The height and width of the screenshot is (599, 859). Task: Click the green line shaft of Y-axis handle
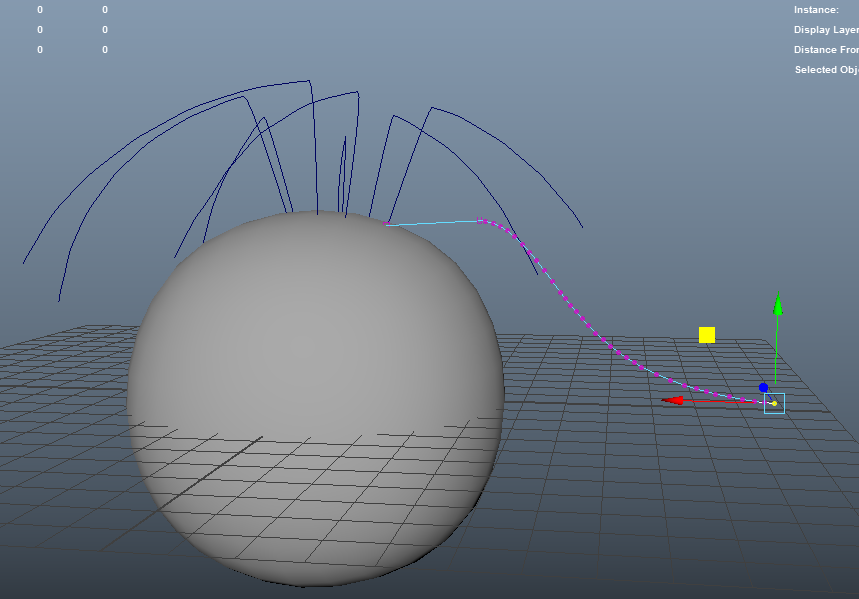777,345
